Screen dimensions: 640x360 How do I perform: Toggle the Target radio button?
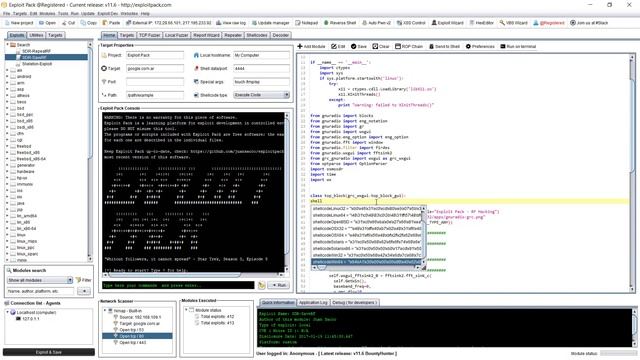tap(104, 69)
